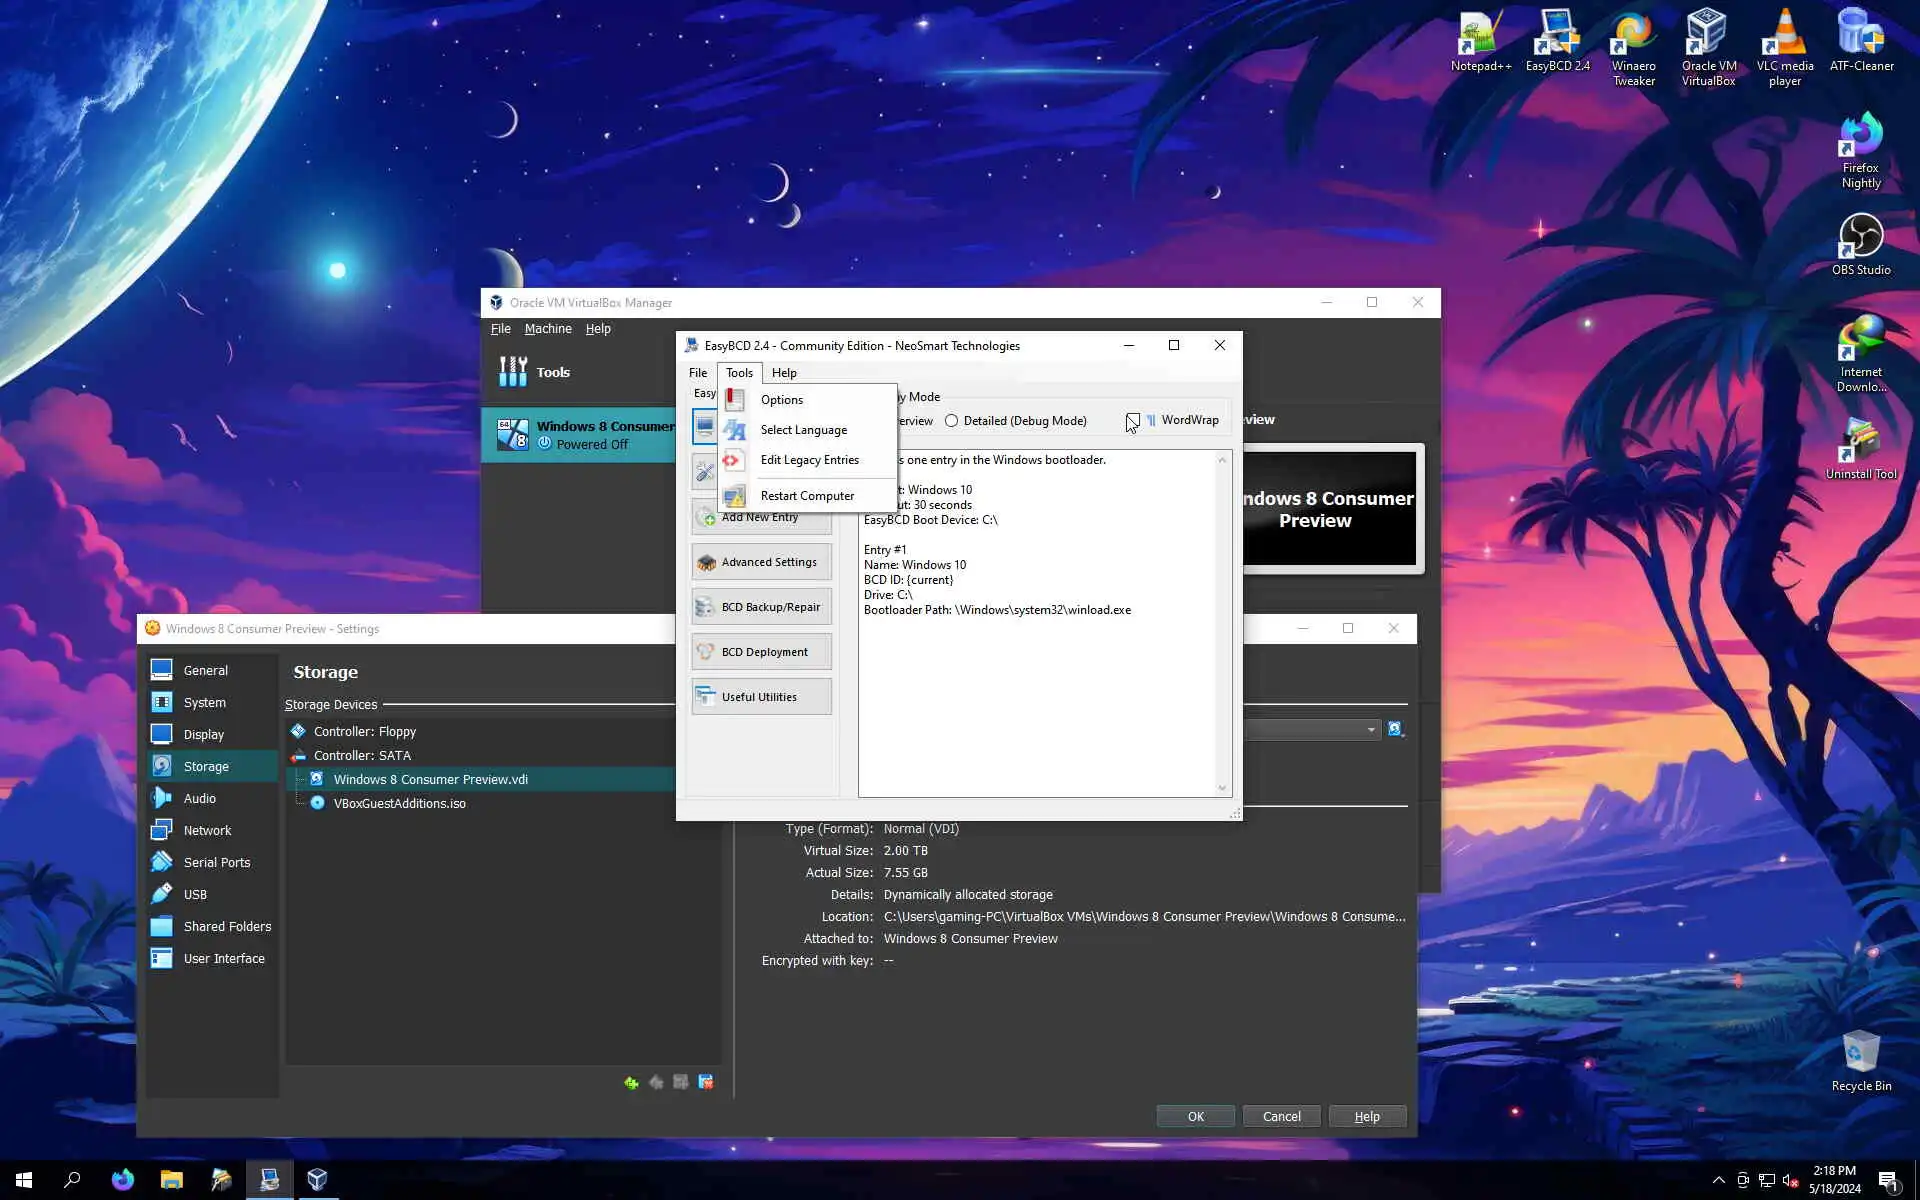Open the USB settings section

[195, 894]
